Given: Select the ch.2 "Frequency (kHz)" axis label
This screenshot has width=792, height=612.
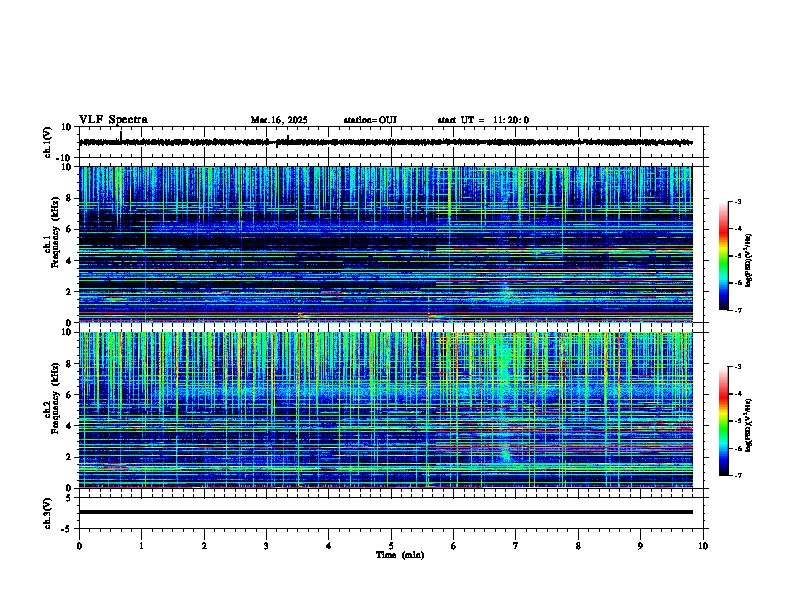Looking at the screenshot, I should coord(56,399).
